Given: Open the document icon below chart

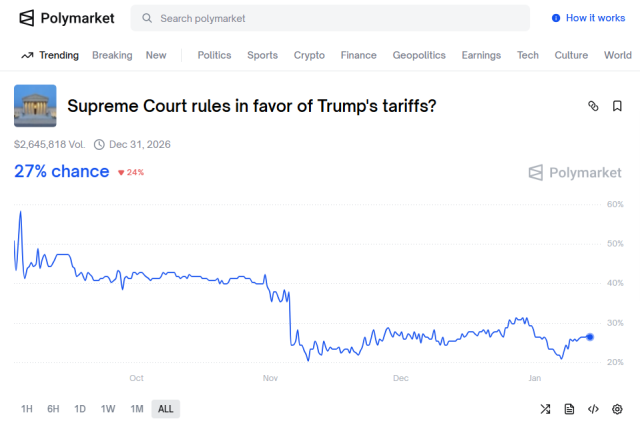Looking at the screenshot, I should pos(569,409).
